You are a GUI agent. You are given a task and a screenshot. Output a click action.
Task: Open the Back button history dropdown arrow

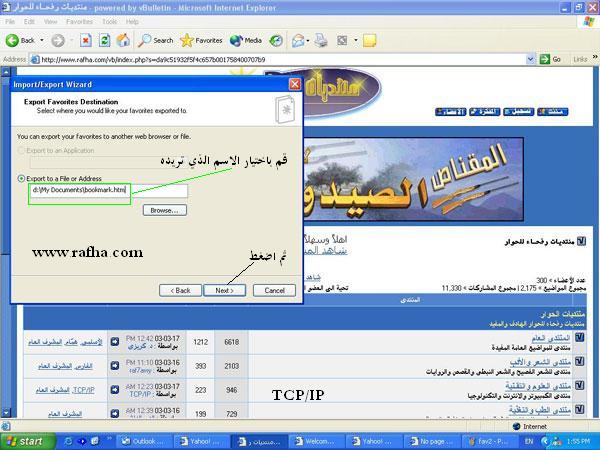pyautogui.click(x=42, y=40)
